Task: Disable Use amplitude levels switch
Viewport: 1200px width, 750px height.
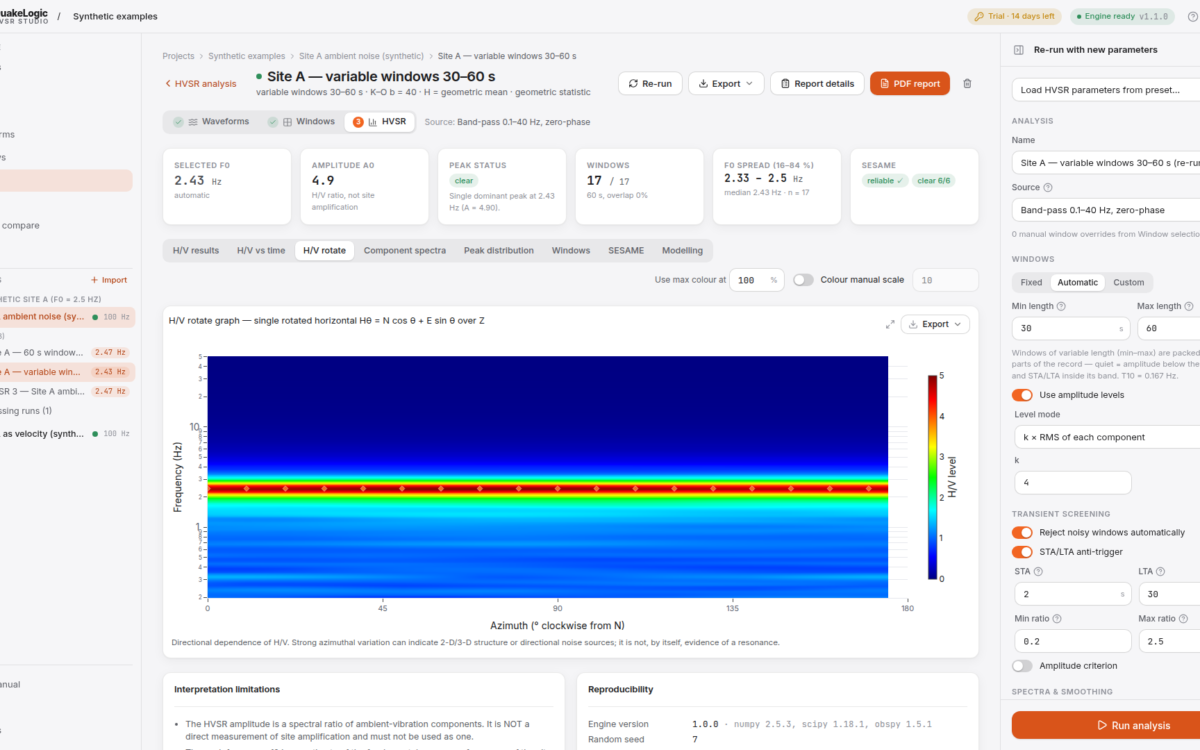Action: coord(1022,395)
